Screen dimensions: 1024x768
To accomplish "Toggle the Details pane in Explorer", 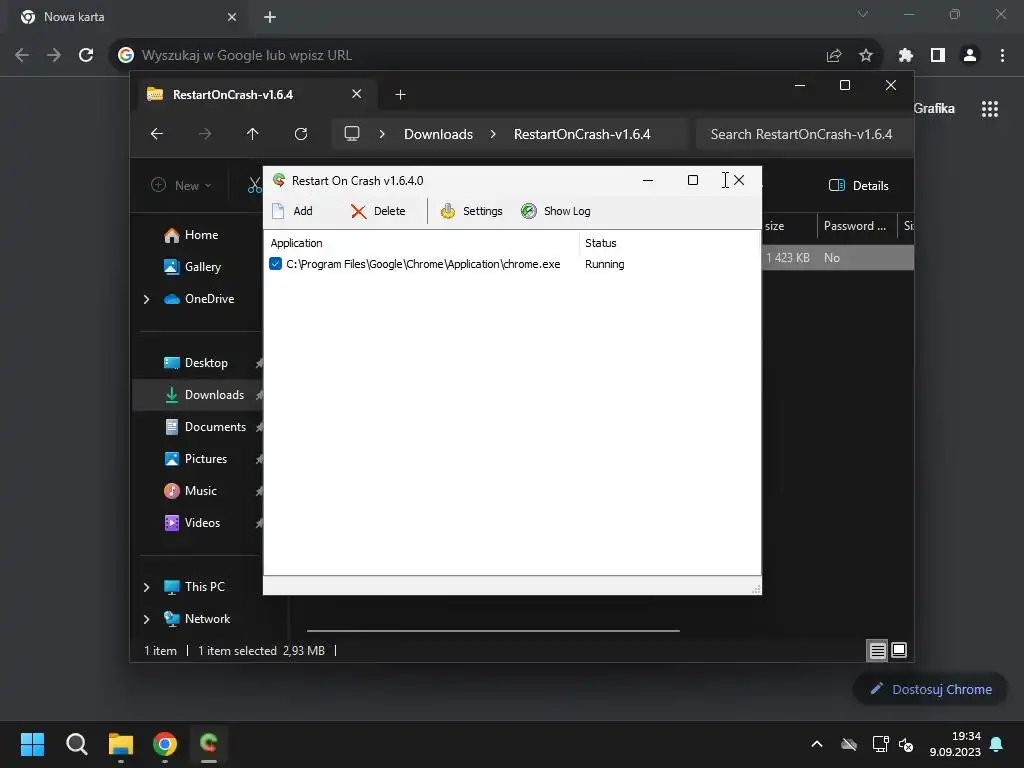I will (x=858, y=185).
